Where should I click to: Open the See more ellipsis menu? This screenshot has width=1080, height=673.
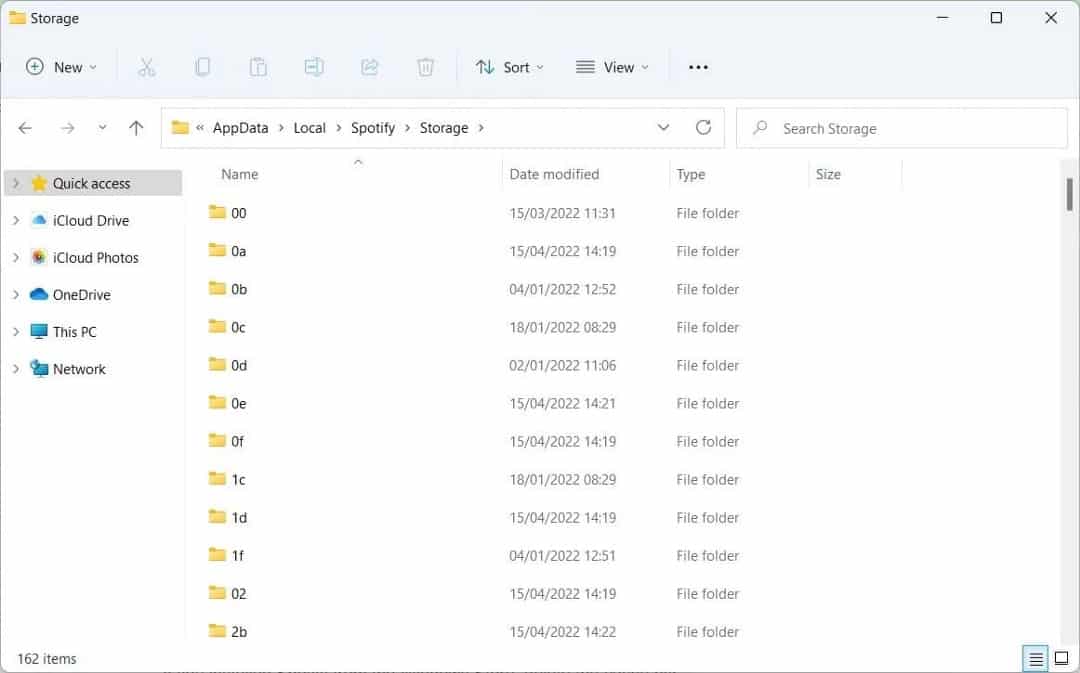[697, 67]
